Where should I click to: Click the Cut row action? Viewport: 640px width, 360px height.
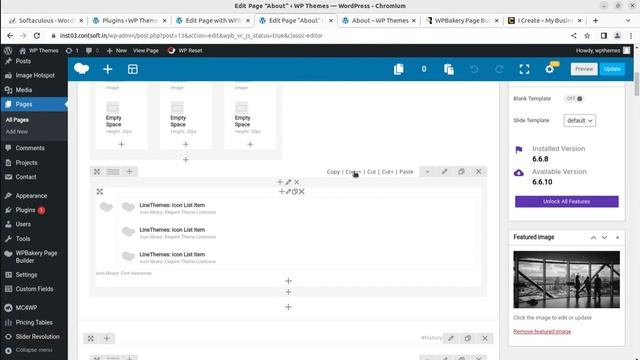tap(371, 172)
